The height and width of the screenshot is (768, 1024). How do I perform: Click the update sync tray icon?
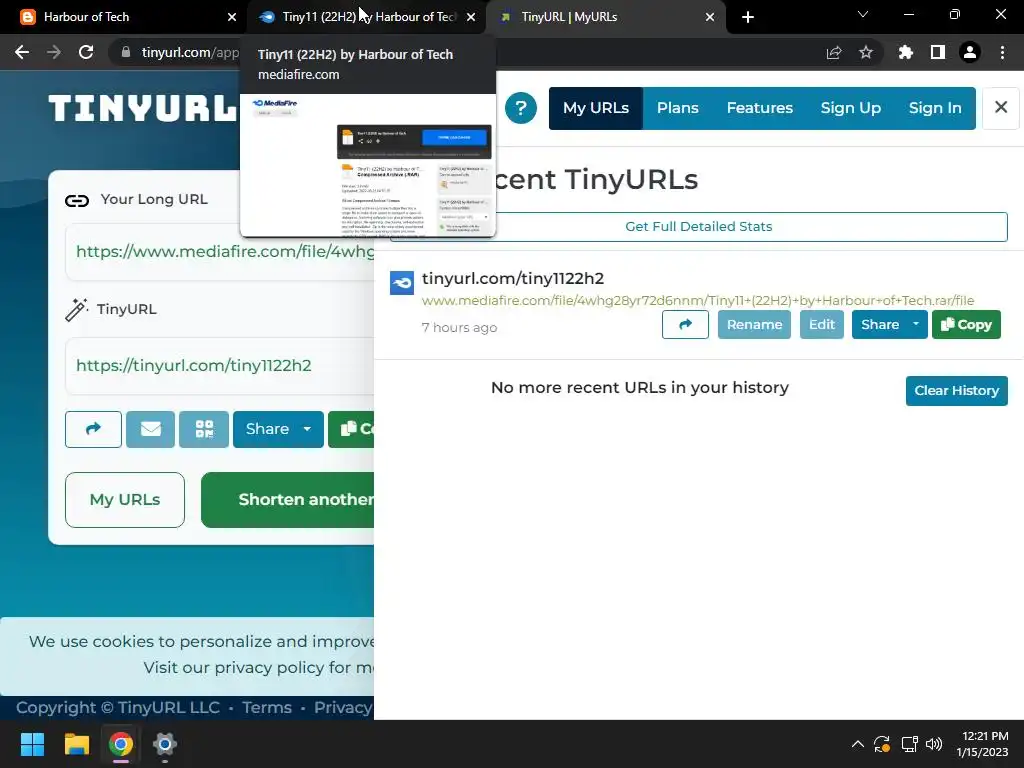(x=882, y=744)
